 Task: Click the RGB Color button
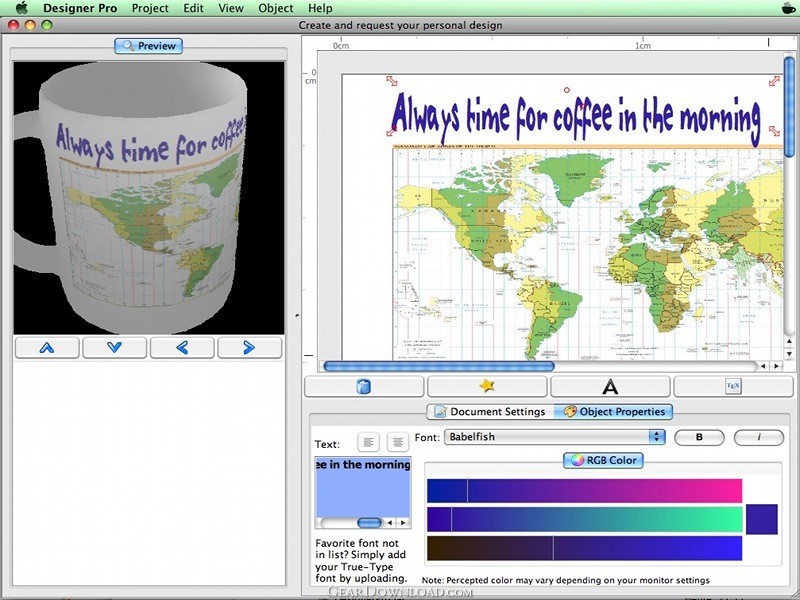pyautogui.click(x=604, y=460)
